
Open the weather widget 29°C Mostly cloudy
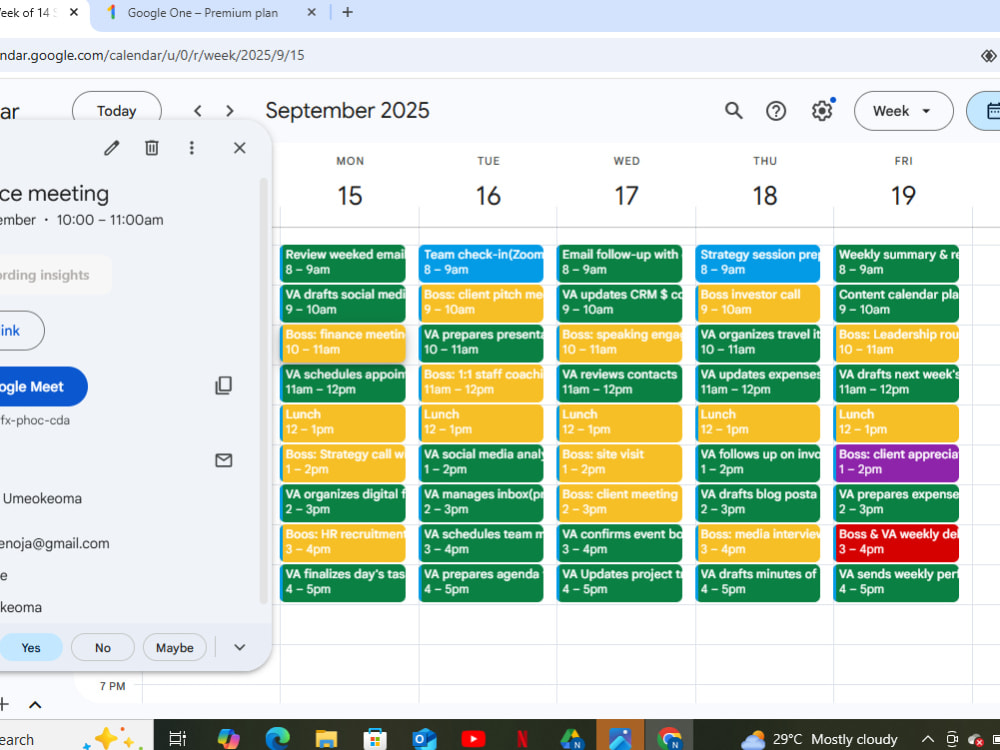[x=820, y=739]
